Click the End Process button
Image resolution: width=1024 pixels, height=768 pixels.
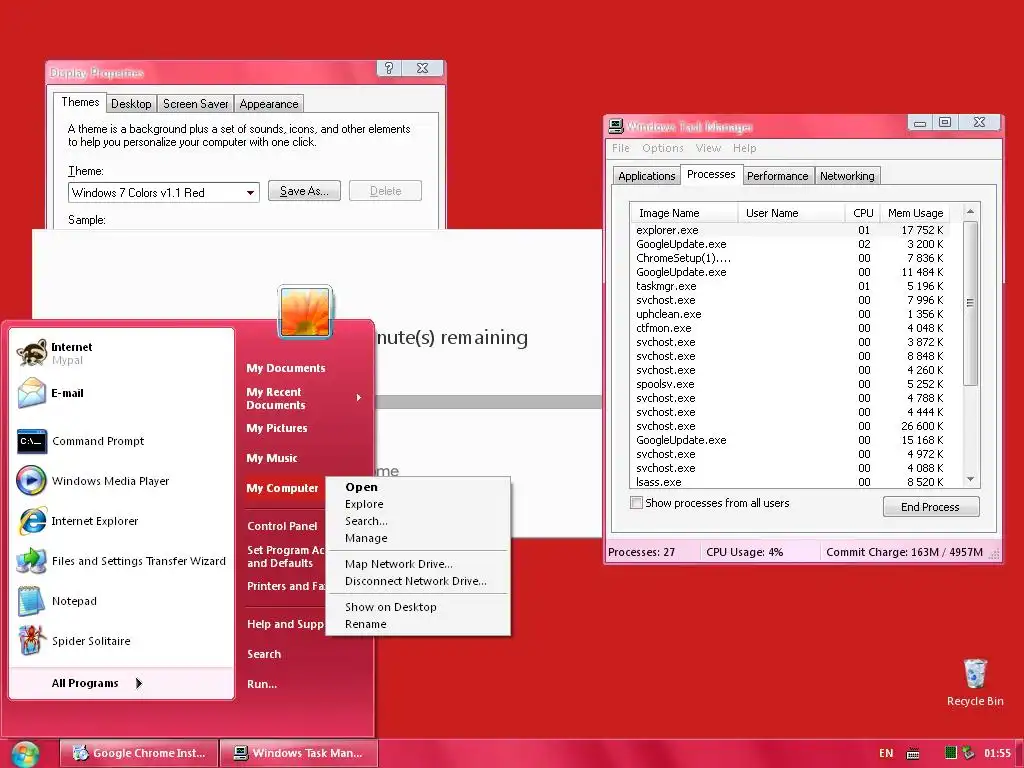[931, 507]
